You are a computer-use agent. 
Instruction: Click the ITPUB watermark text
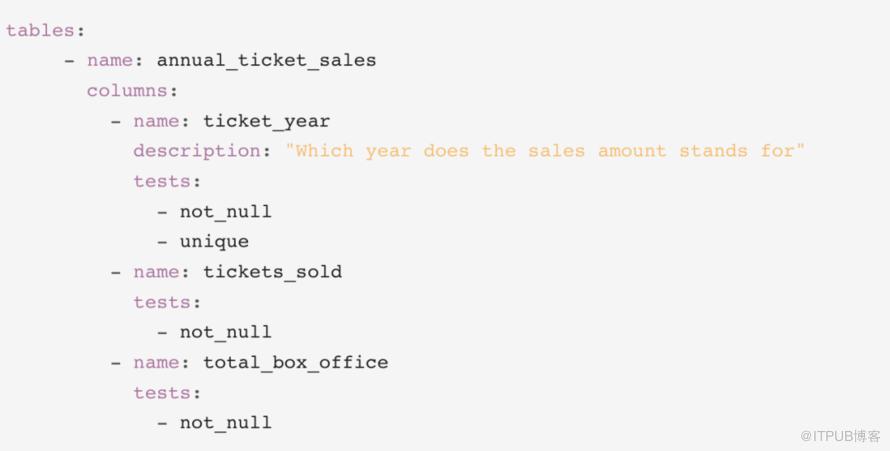[x=840, y=436]
